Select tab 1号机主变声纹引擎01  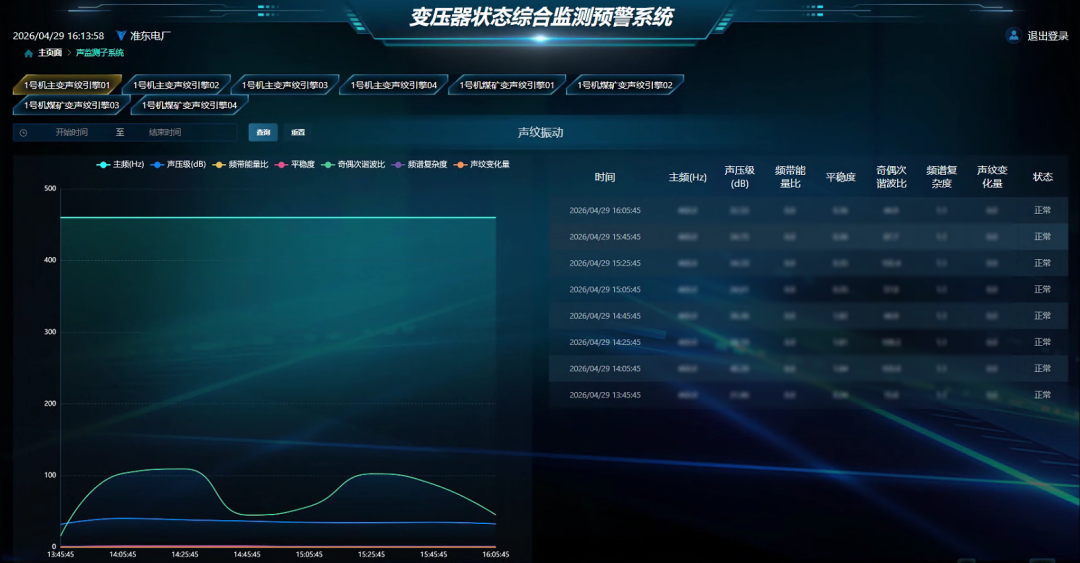pos(67,85)
